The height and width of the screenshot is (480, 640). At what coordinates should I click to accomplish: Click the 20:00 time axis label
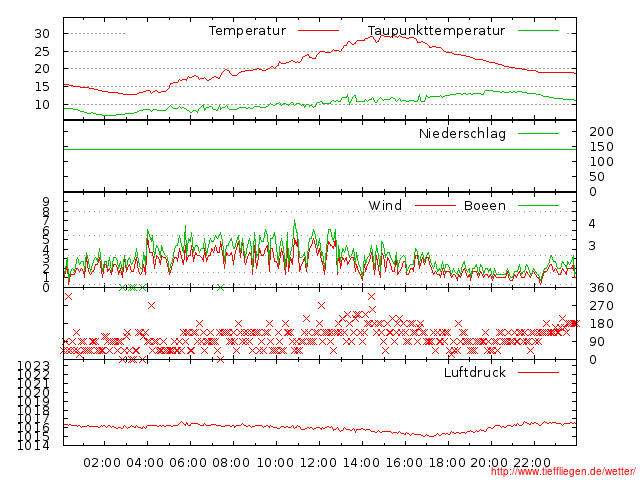point(489,463)
